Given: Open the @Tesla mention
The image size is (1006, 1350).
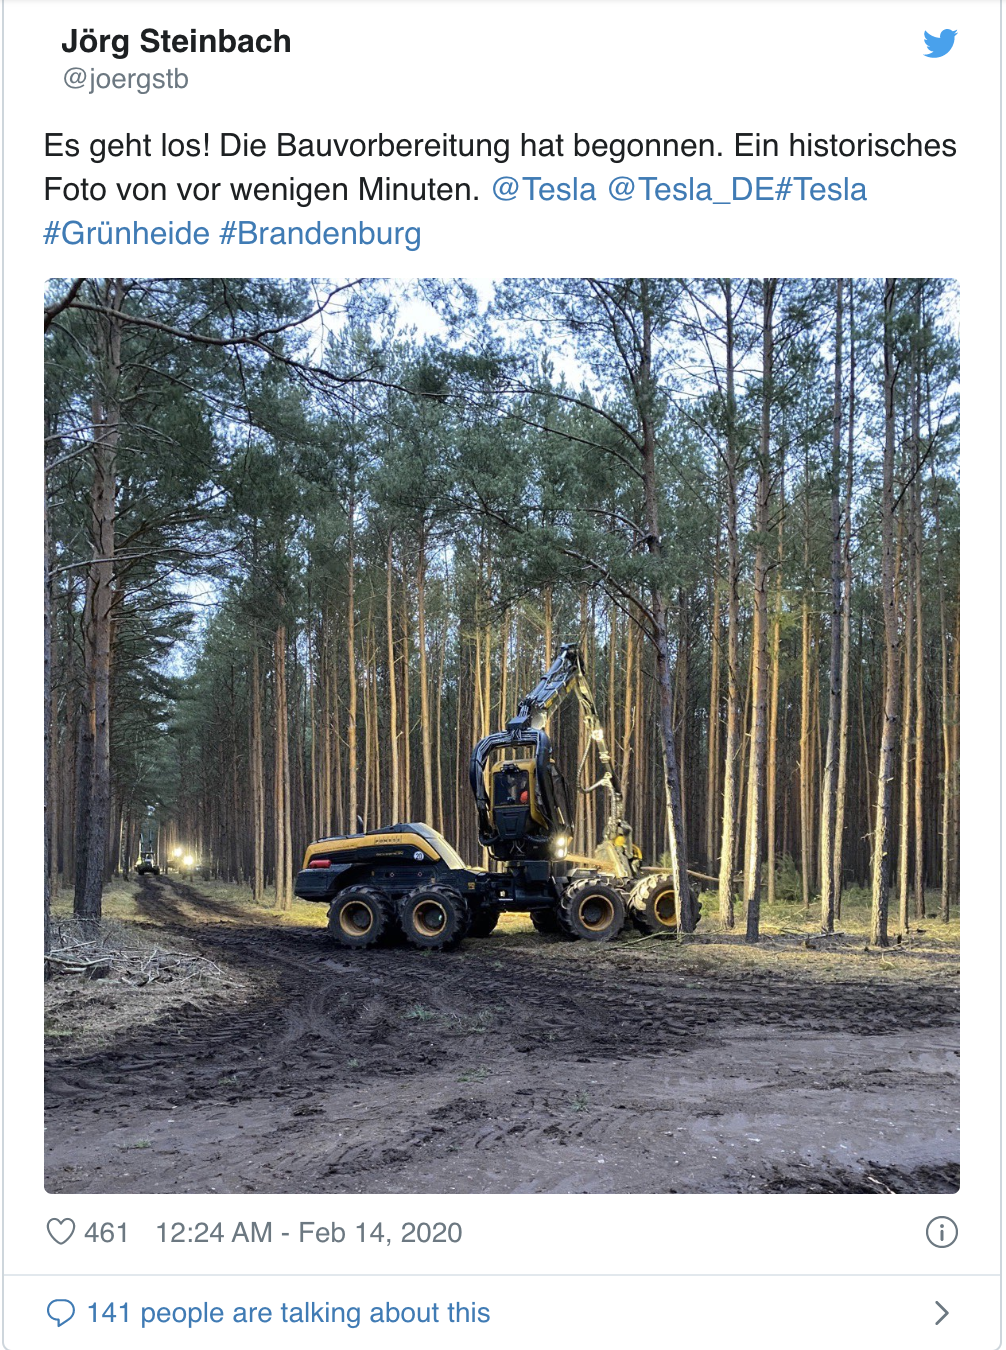Looking at the screenshot, I should point(544,189).
